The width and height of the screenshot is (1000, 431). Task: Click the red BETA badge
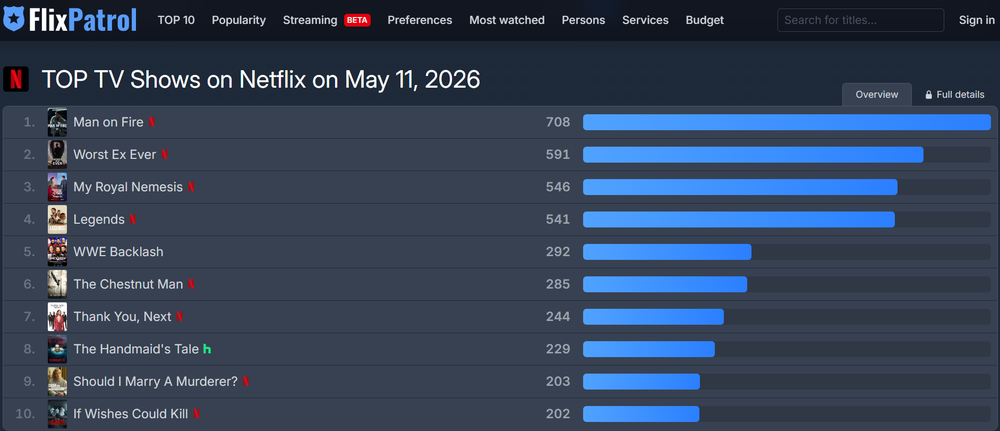357,20
